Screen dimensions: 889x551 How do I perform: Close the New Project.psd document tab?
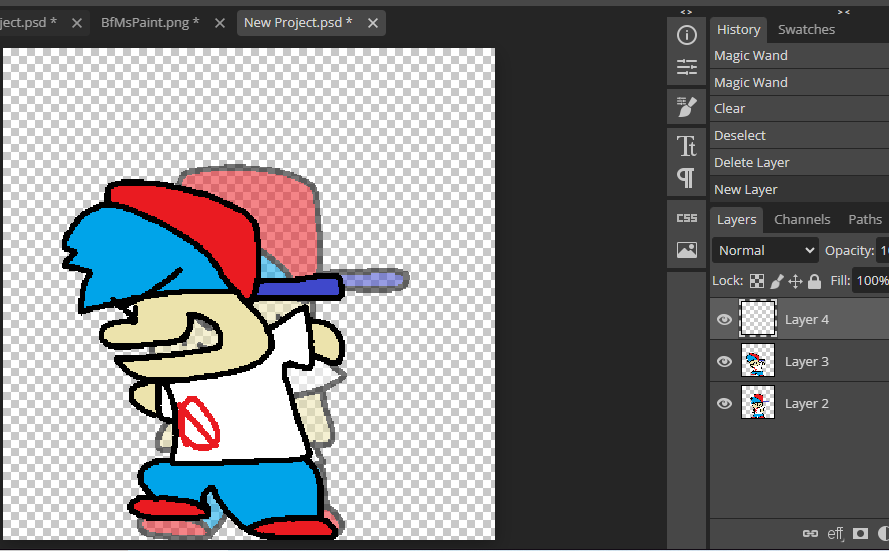tap(372, 23)
